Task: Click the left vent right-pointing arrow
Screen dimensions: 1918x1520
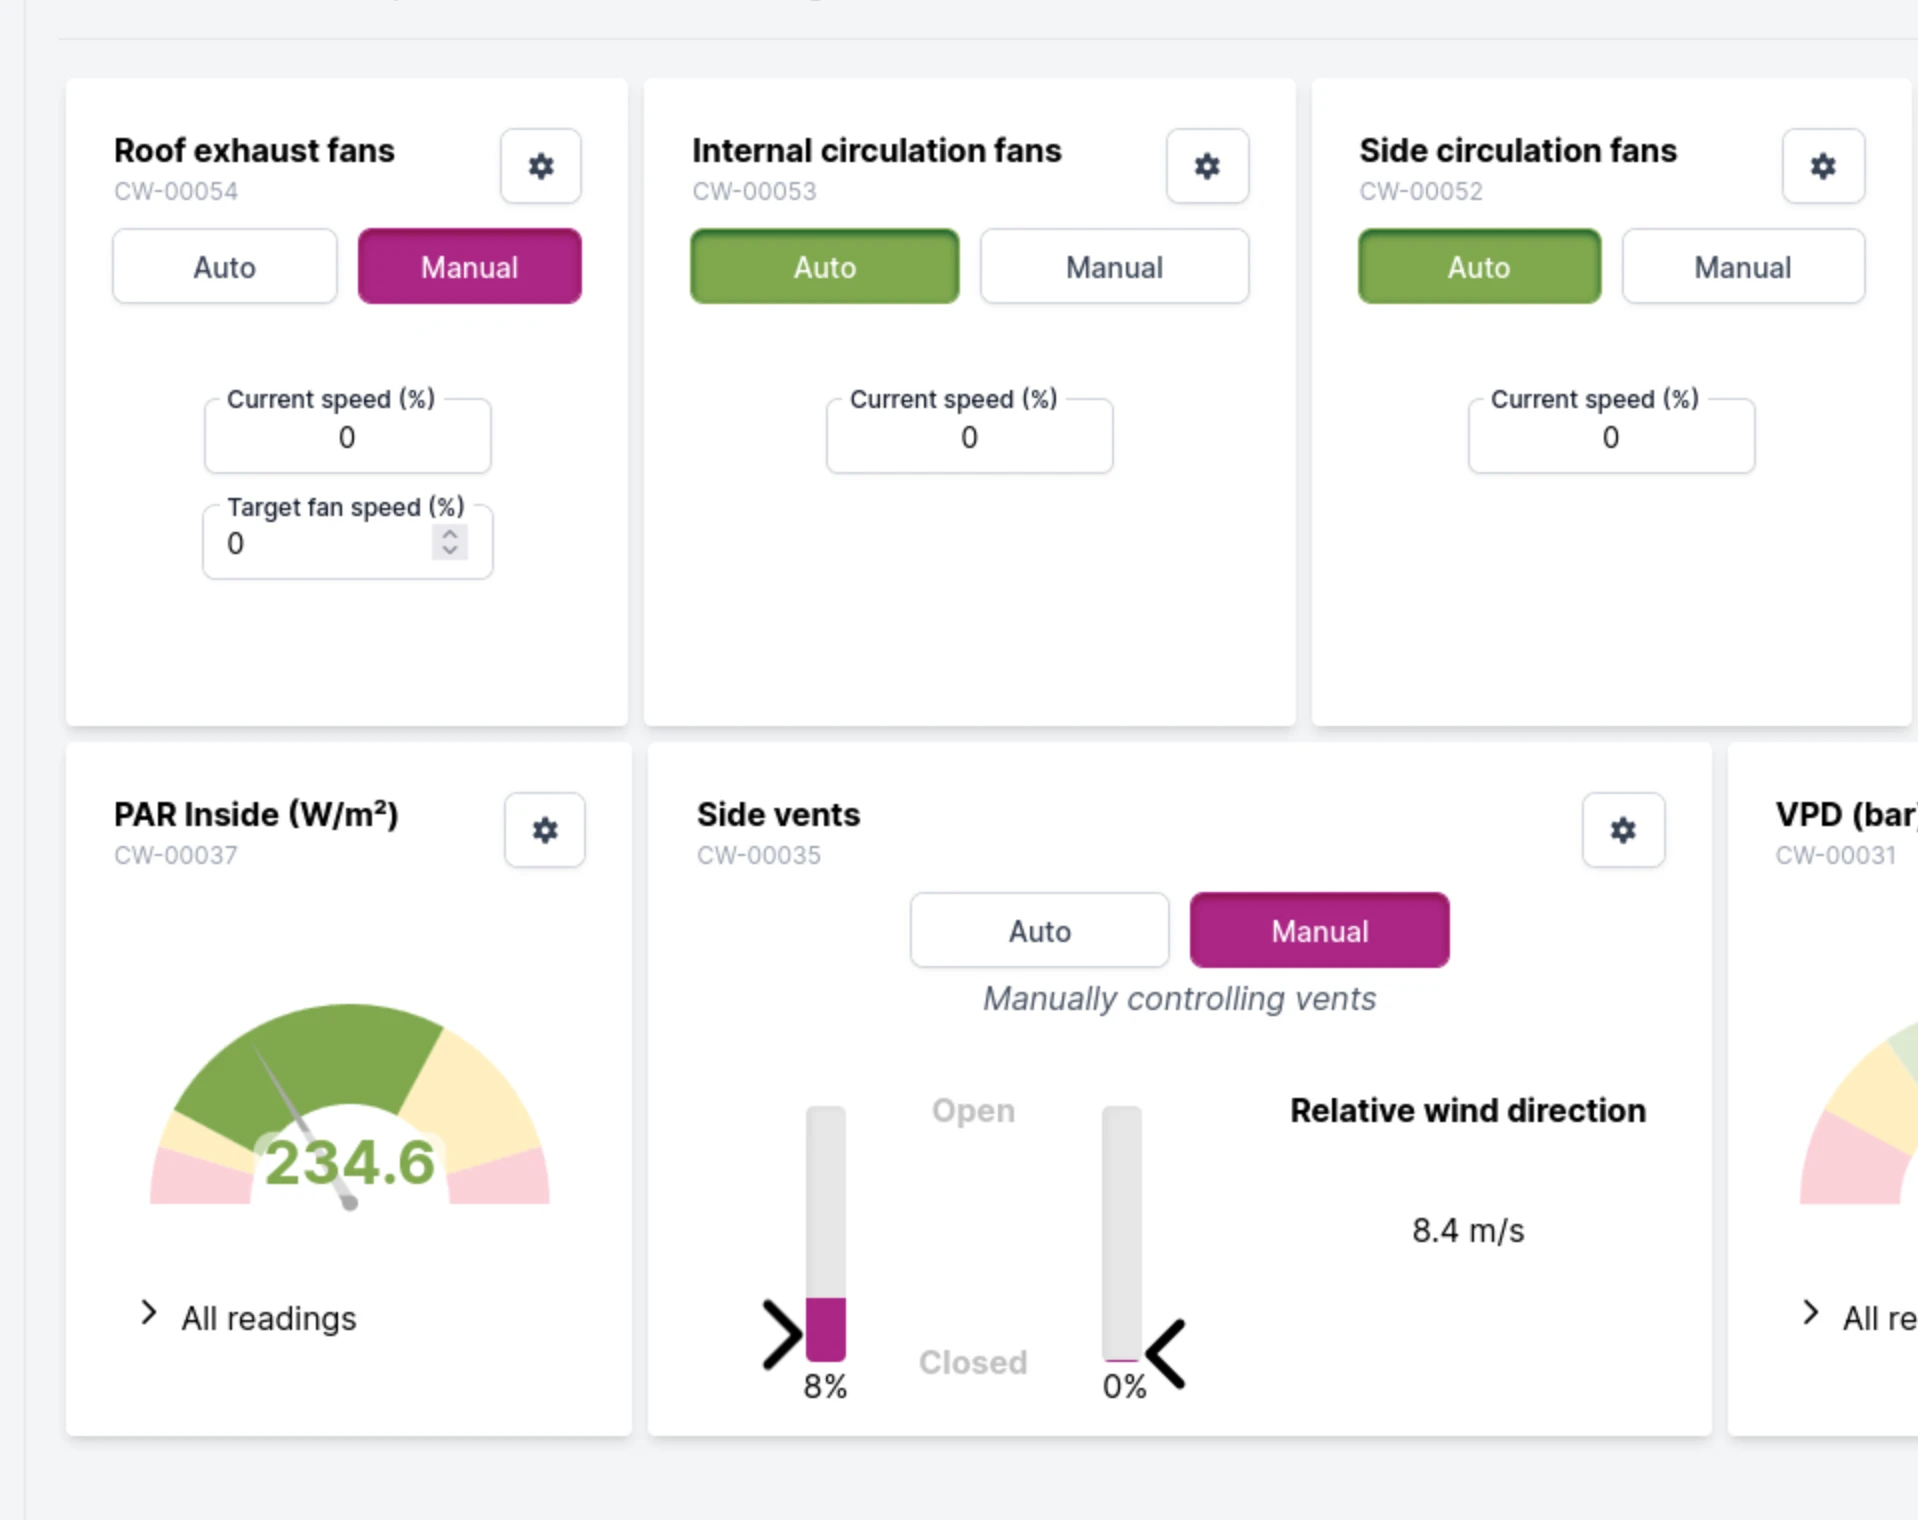Action: click(x=782, y=1334)
